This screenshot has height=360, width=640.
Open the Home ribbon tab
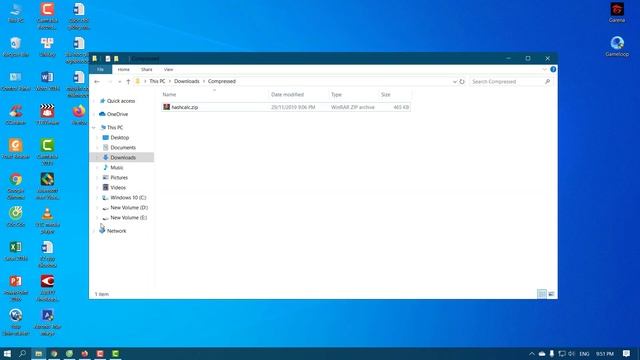click(124, 69)
